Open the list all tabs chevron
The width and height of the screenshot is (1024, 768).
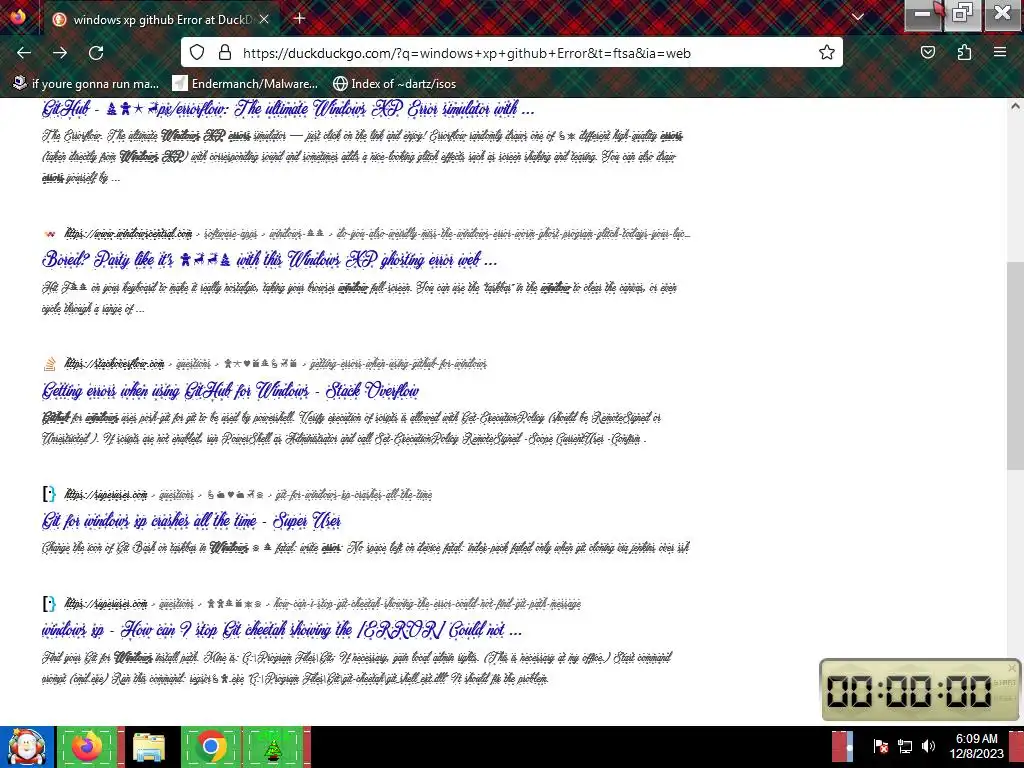tap(858, 17)
